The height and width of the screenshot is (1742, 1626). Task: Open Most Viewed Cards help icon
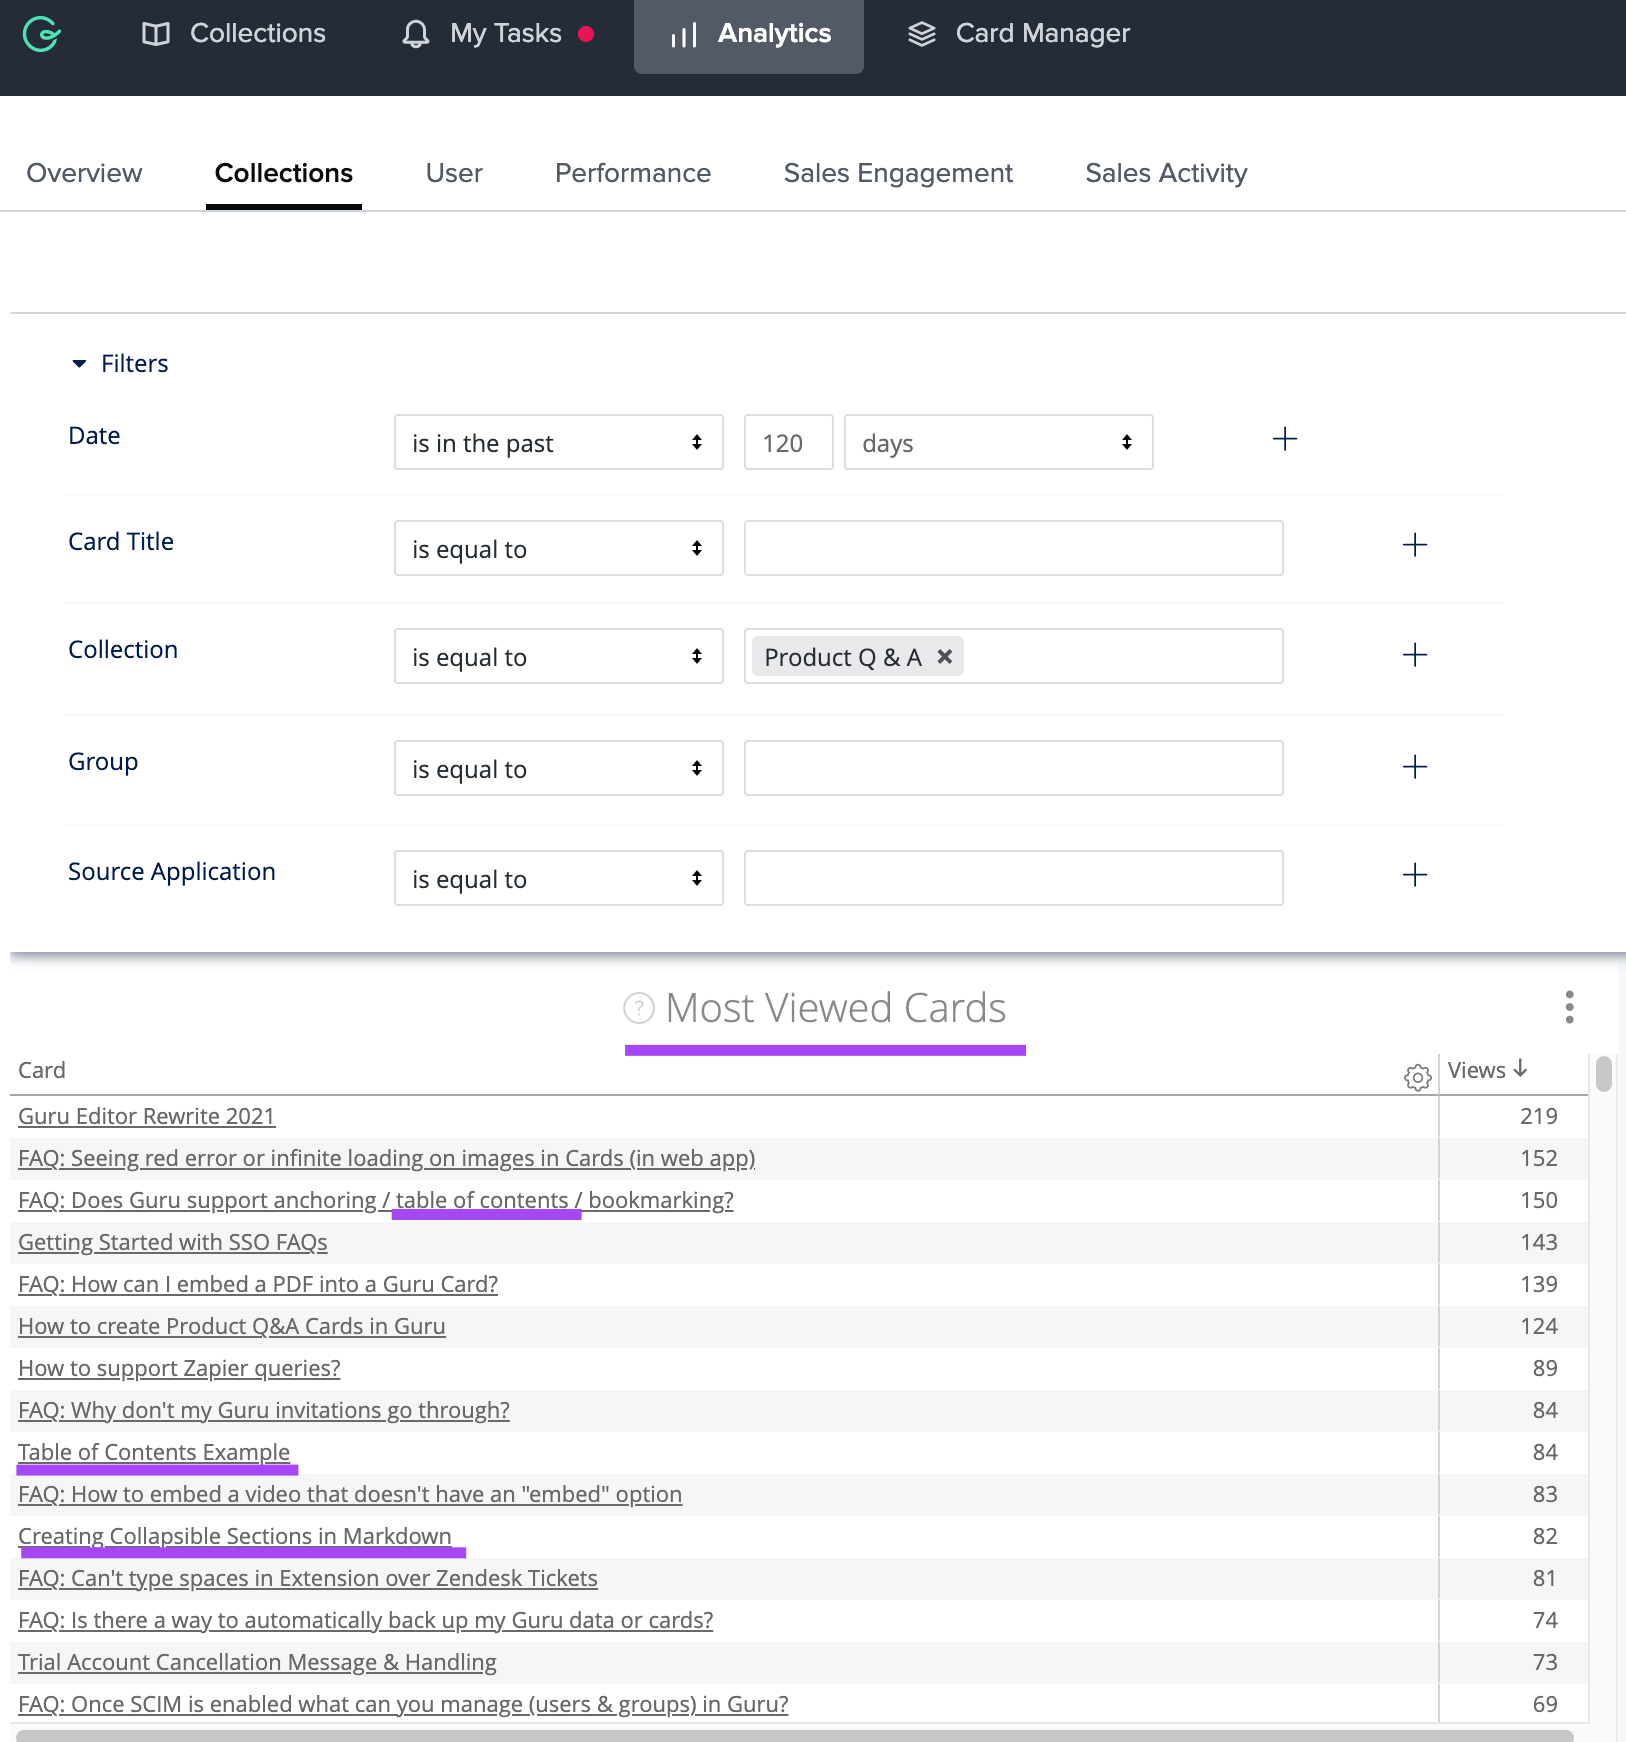[639, 1008]
